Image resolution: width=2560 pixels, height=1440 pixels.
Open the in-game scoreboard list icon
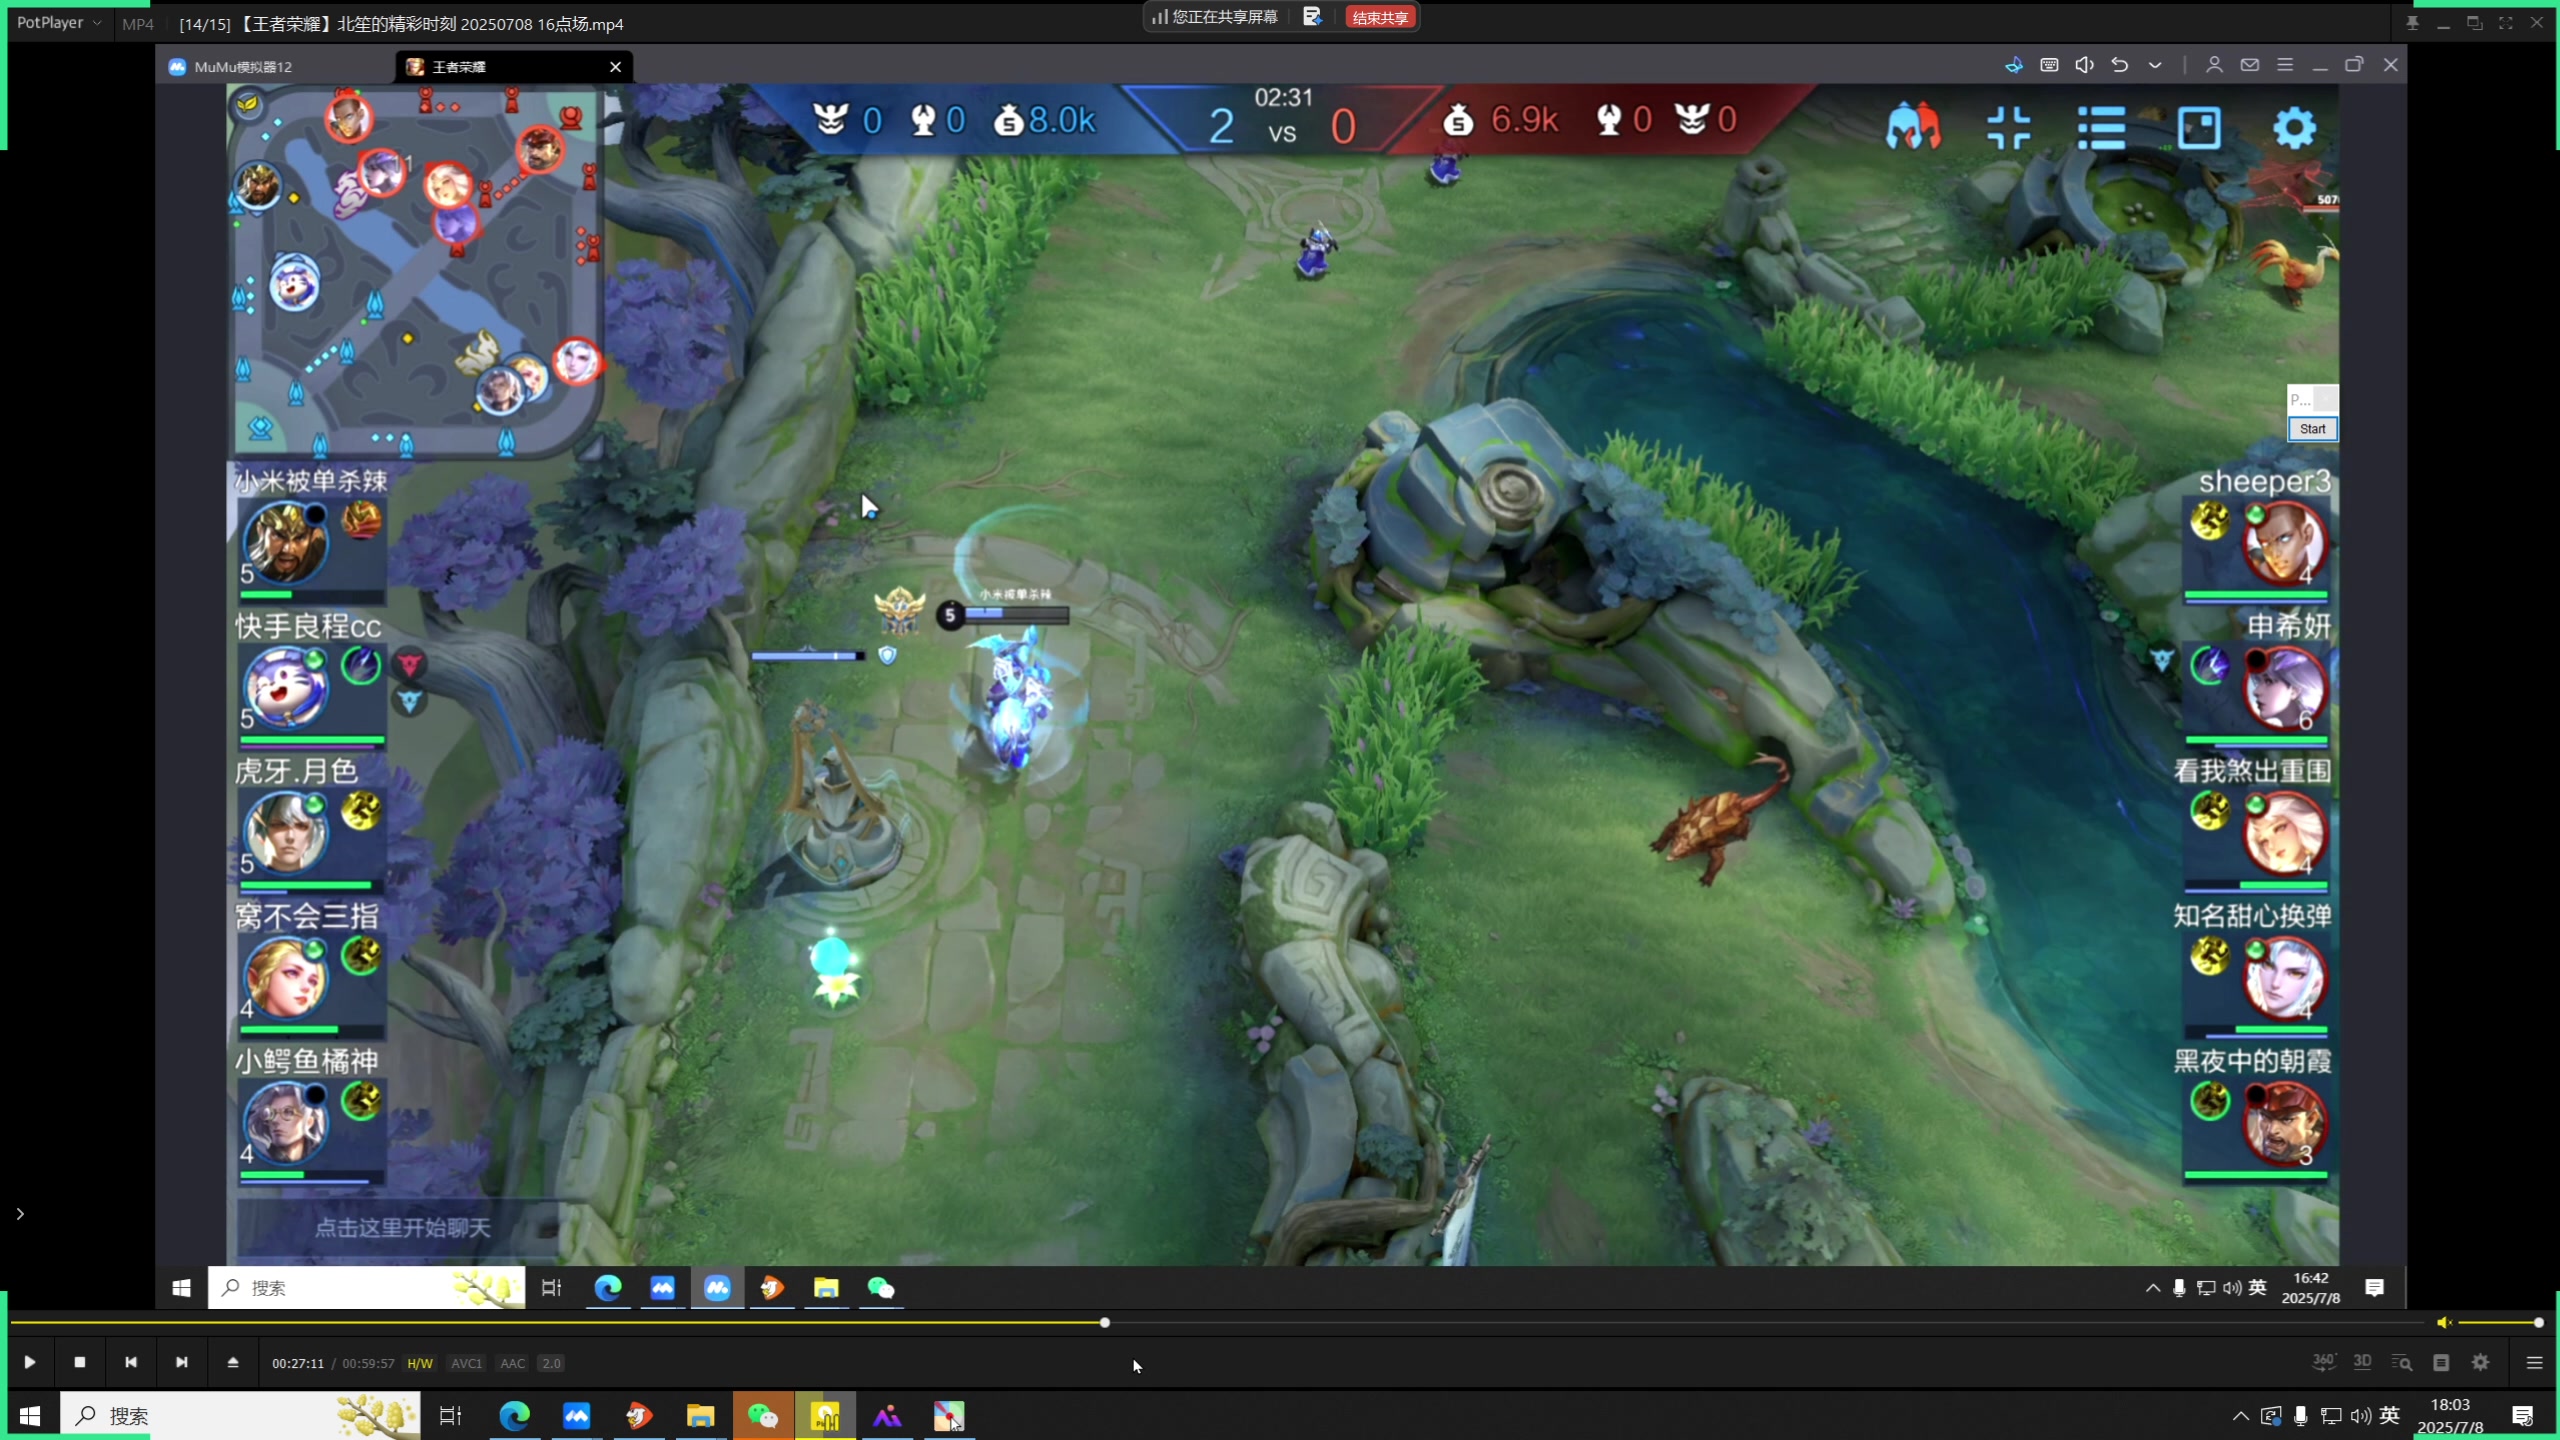[x=2101, y=128]
